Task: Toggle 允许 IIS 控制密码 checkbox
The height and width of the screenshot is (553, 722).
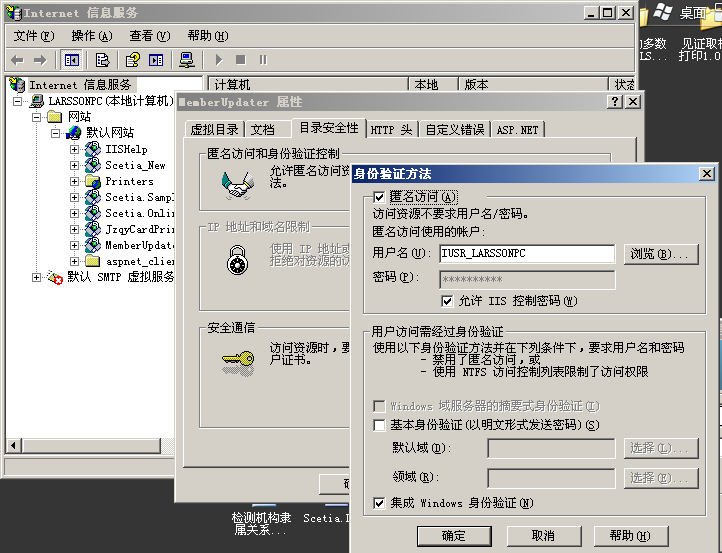Action: coord(447,301)
